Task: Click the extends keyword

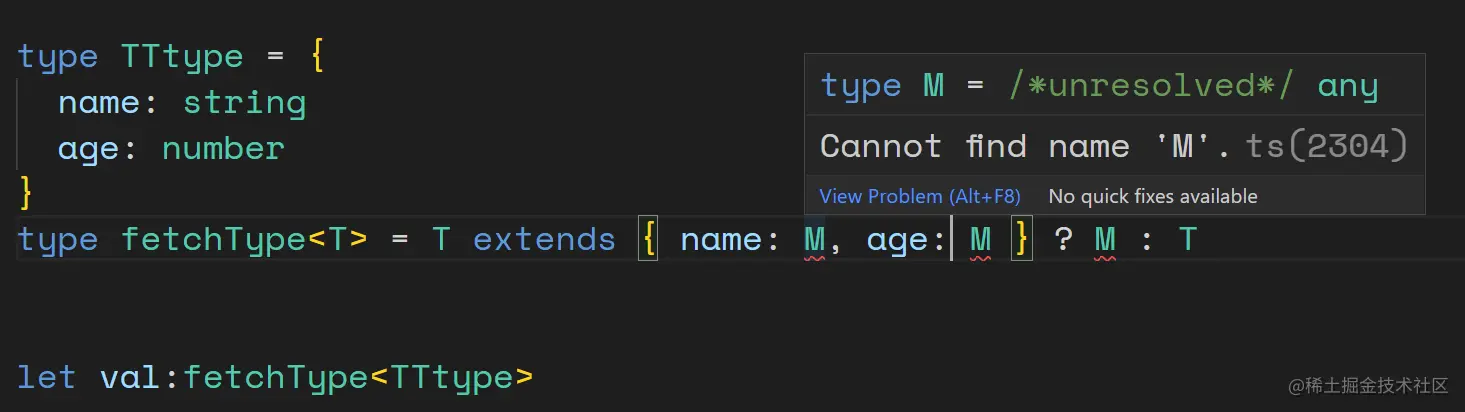Action: pyautogui.click(x=544, y=240)
